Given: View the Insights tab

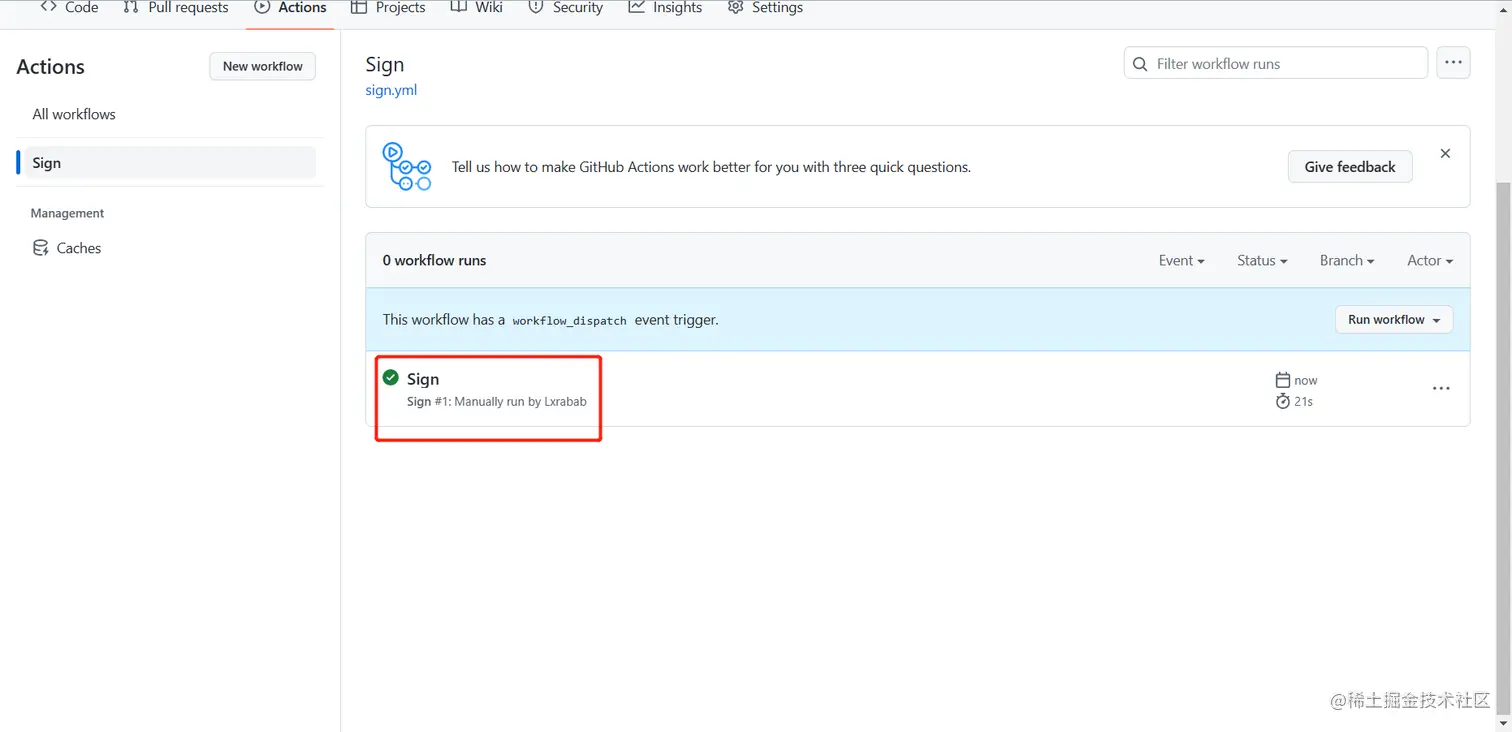Looking at the screenshot, I should pyautogui.click(x=665, y=8).
